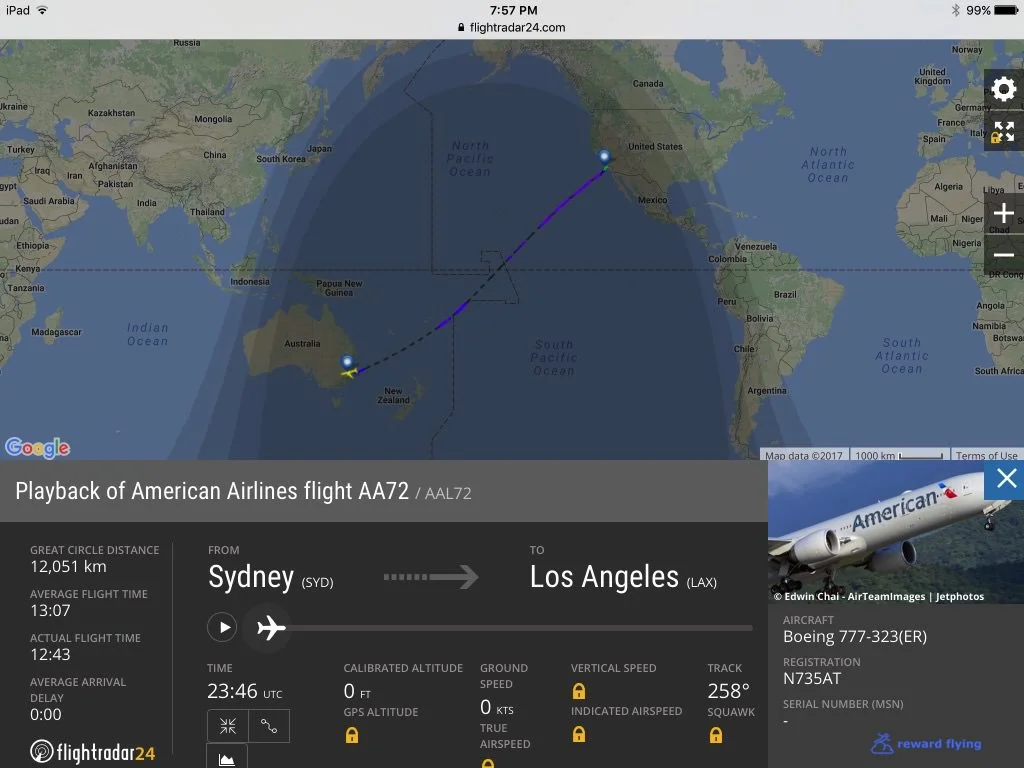Click the Los Angeles destination marker

tap(604, 157)
